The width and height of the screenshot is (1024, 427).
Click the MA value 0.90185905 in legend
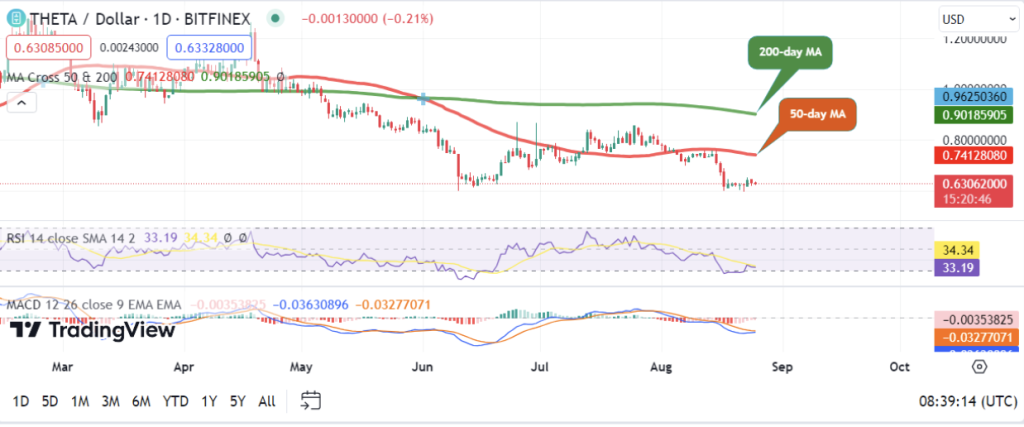235,77
